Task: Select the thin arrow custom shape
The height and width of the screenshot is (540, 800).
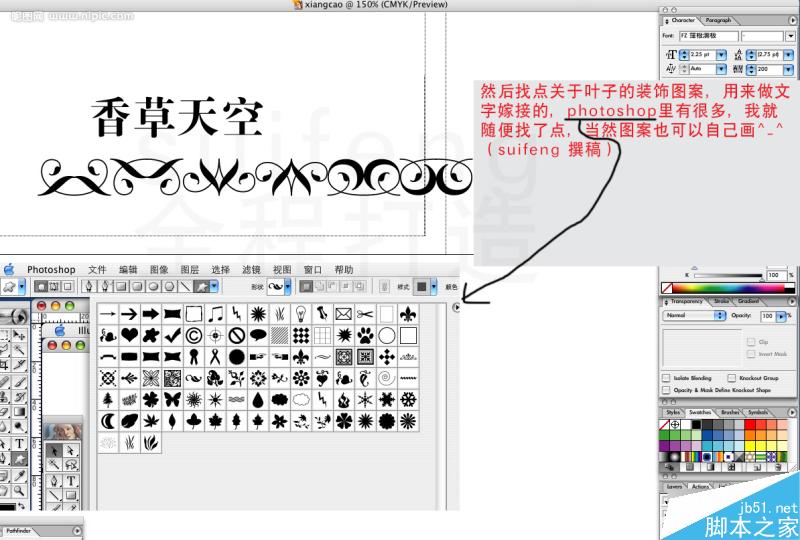Action: pyautogui.click(x=108, y=314)
